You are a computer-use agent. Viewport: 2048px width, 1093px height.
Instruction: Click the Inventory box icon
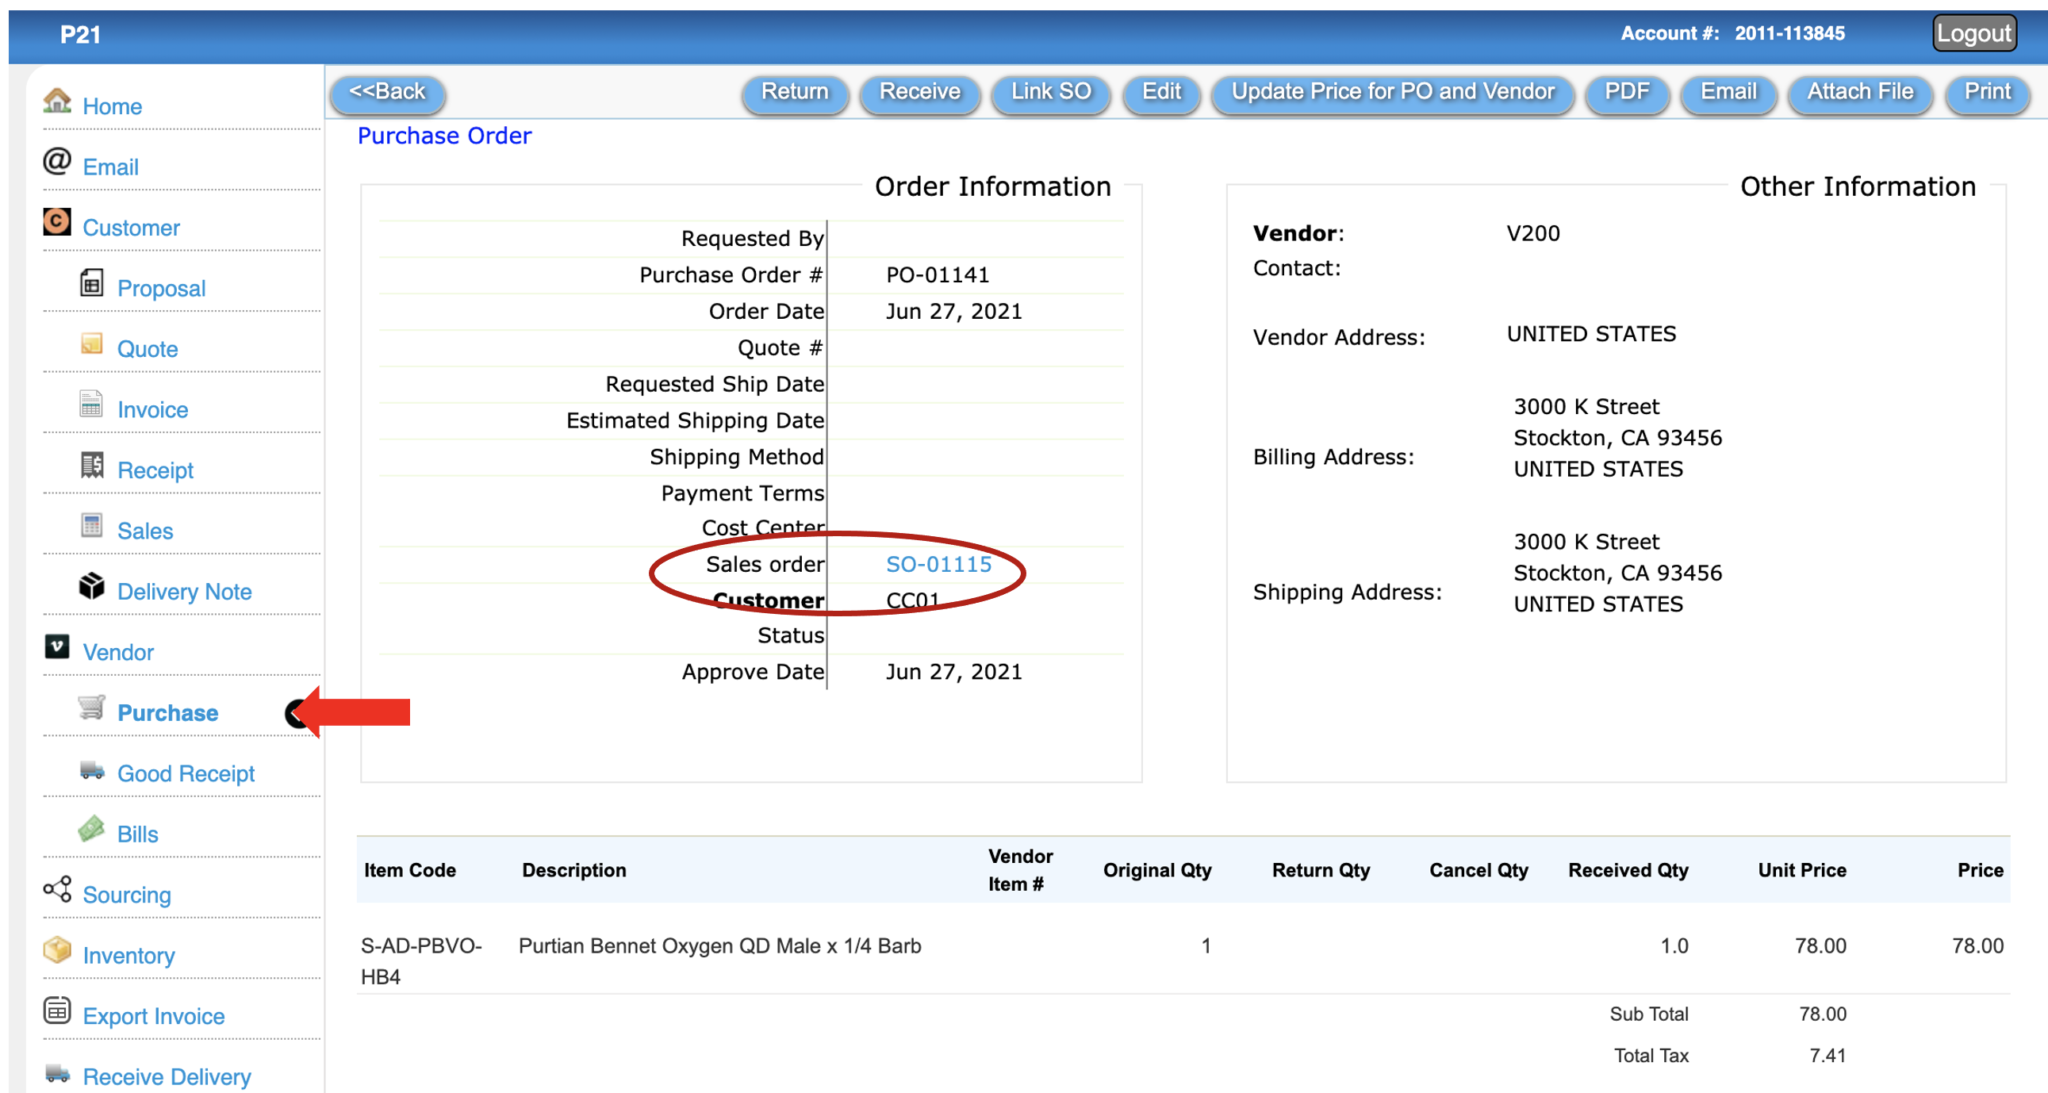[x=57, y=949]
